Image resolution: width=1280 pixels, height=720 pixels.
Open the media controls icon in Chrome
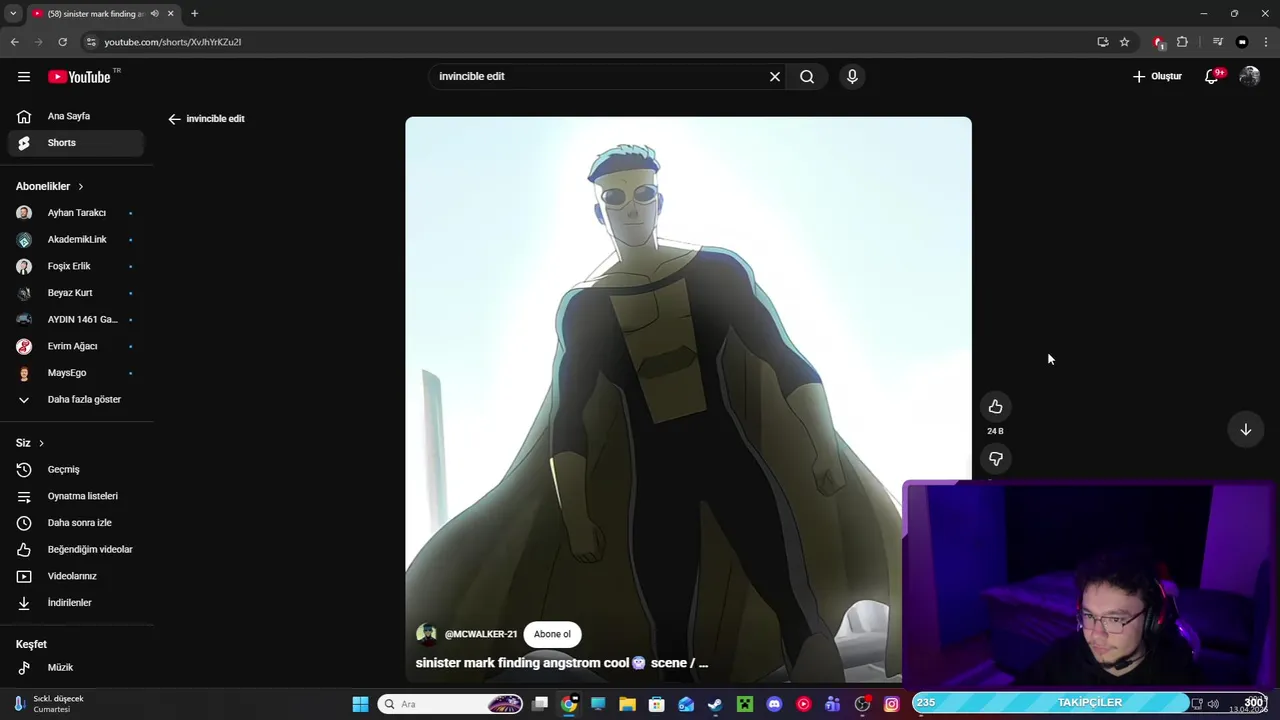(x=1217, y=42)
